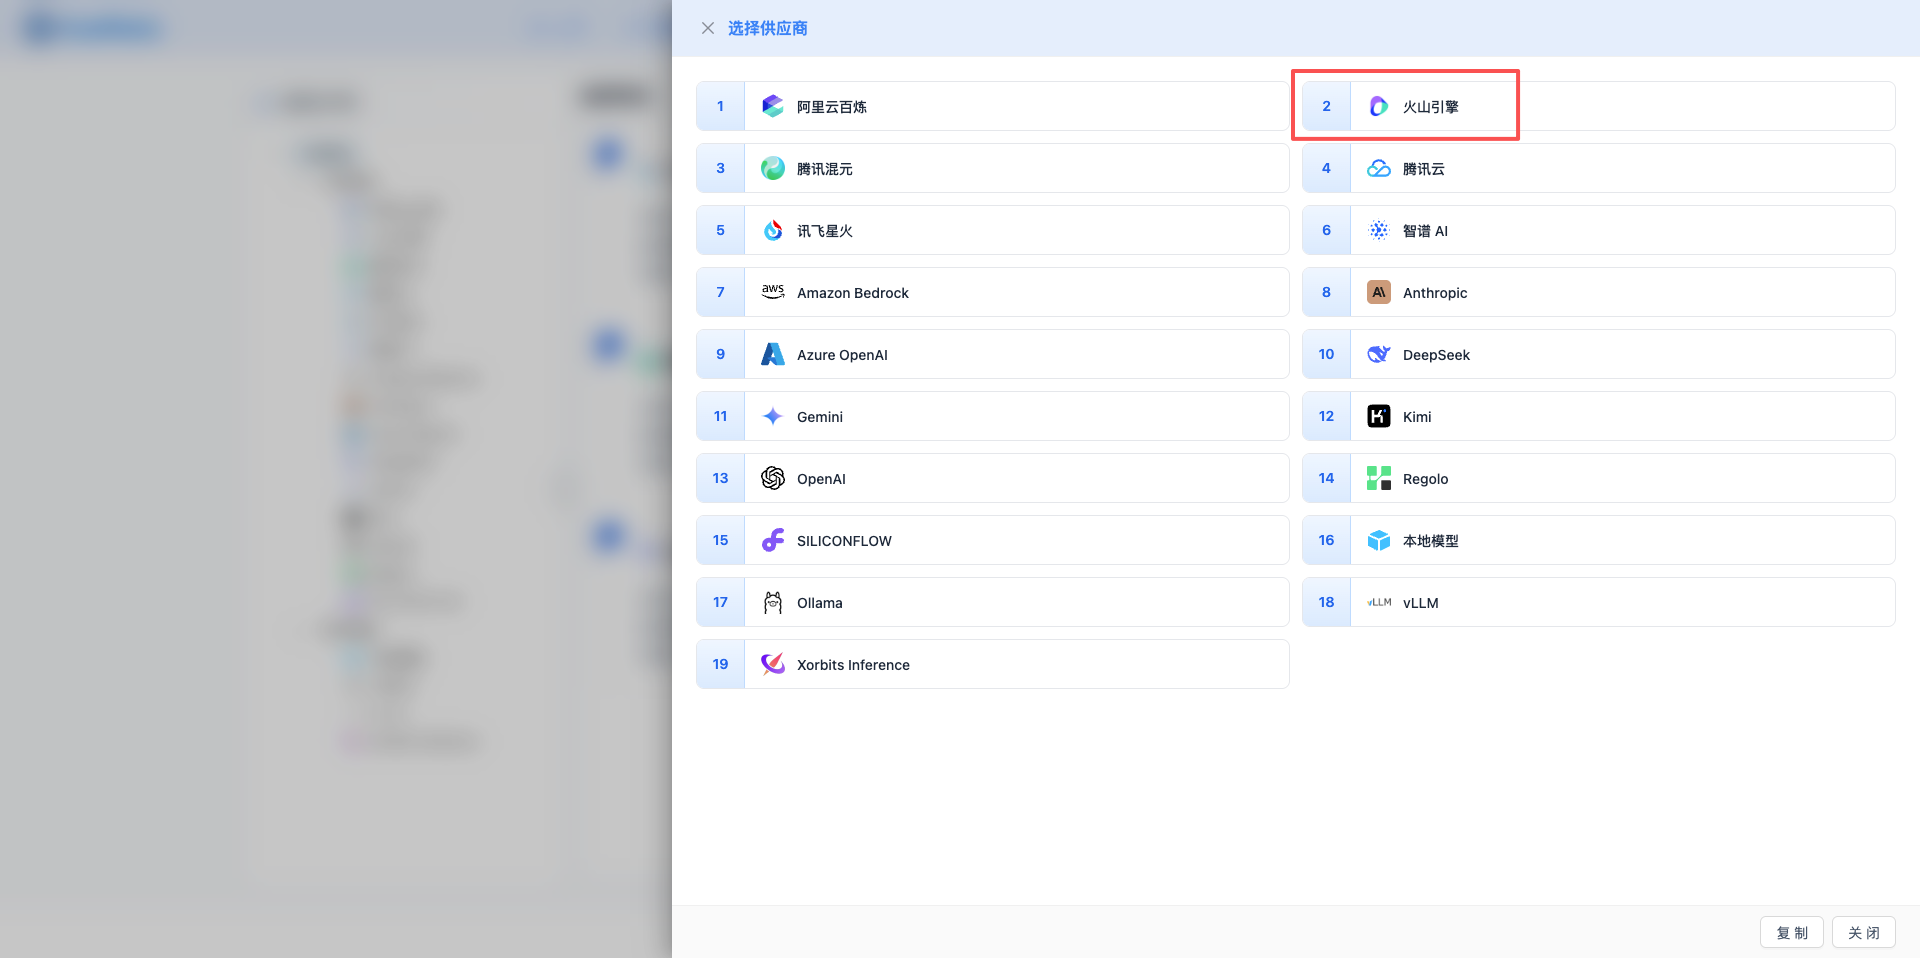The height and width of the screenshot is (958, 1920).
Task: Click the 腾讯混元 green sphere icon
Action: (772, 168)
